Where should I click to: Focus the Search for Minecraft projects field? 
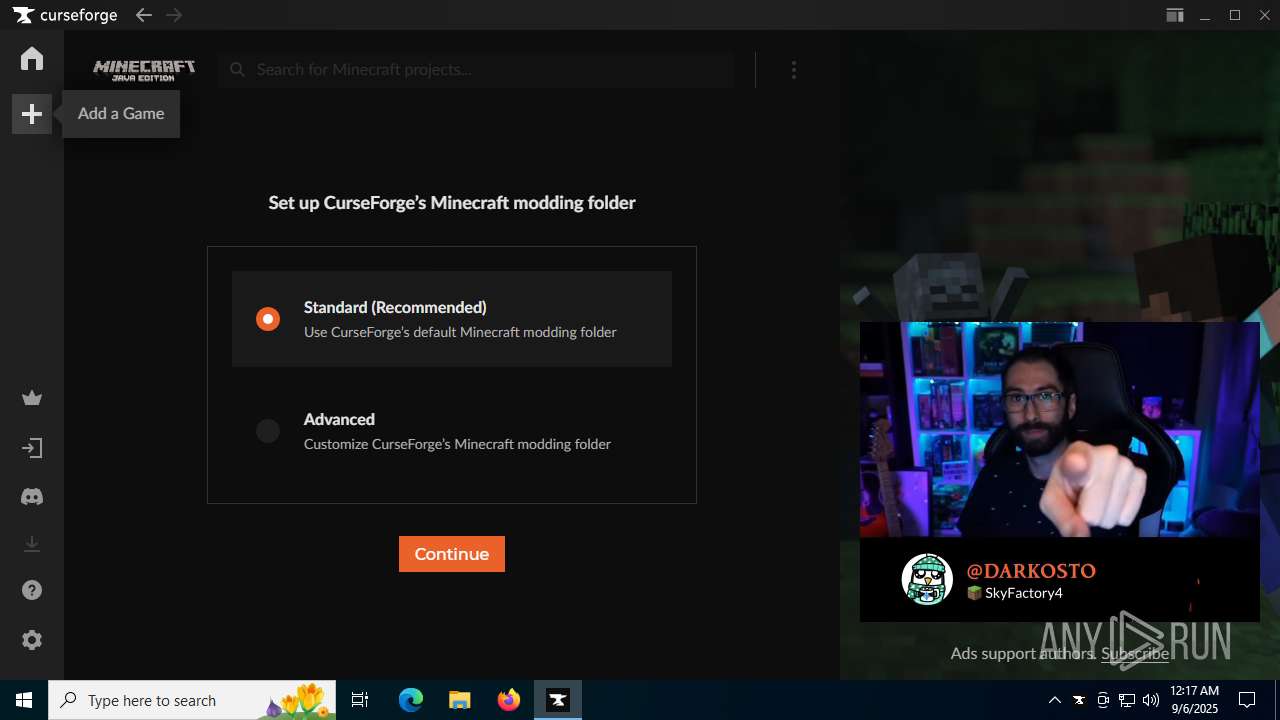tap(477, 70)
